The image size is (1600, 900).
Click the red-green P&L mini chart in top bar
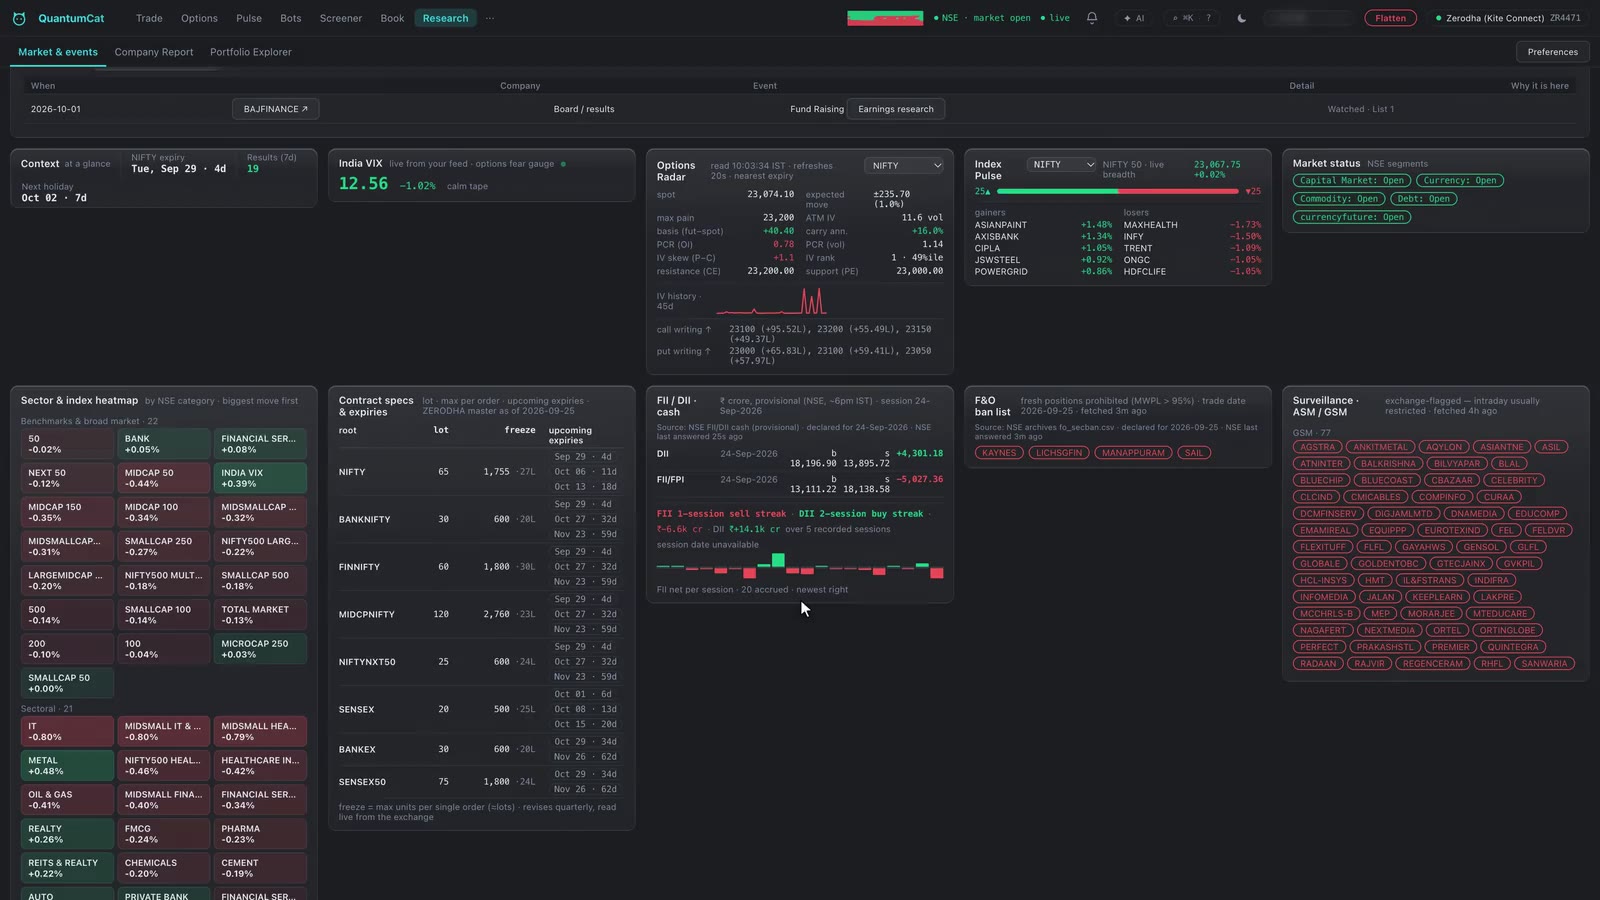(x=885, y=18)
